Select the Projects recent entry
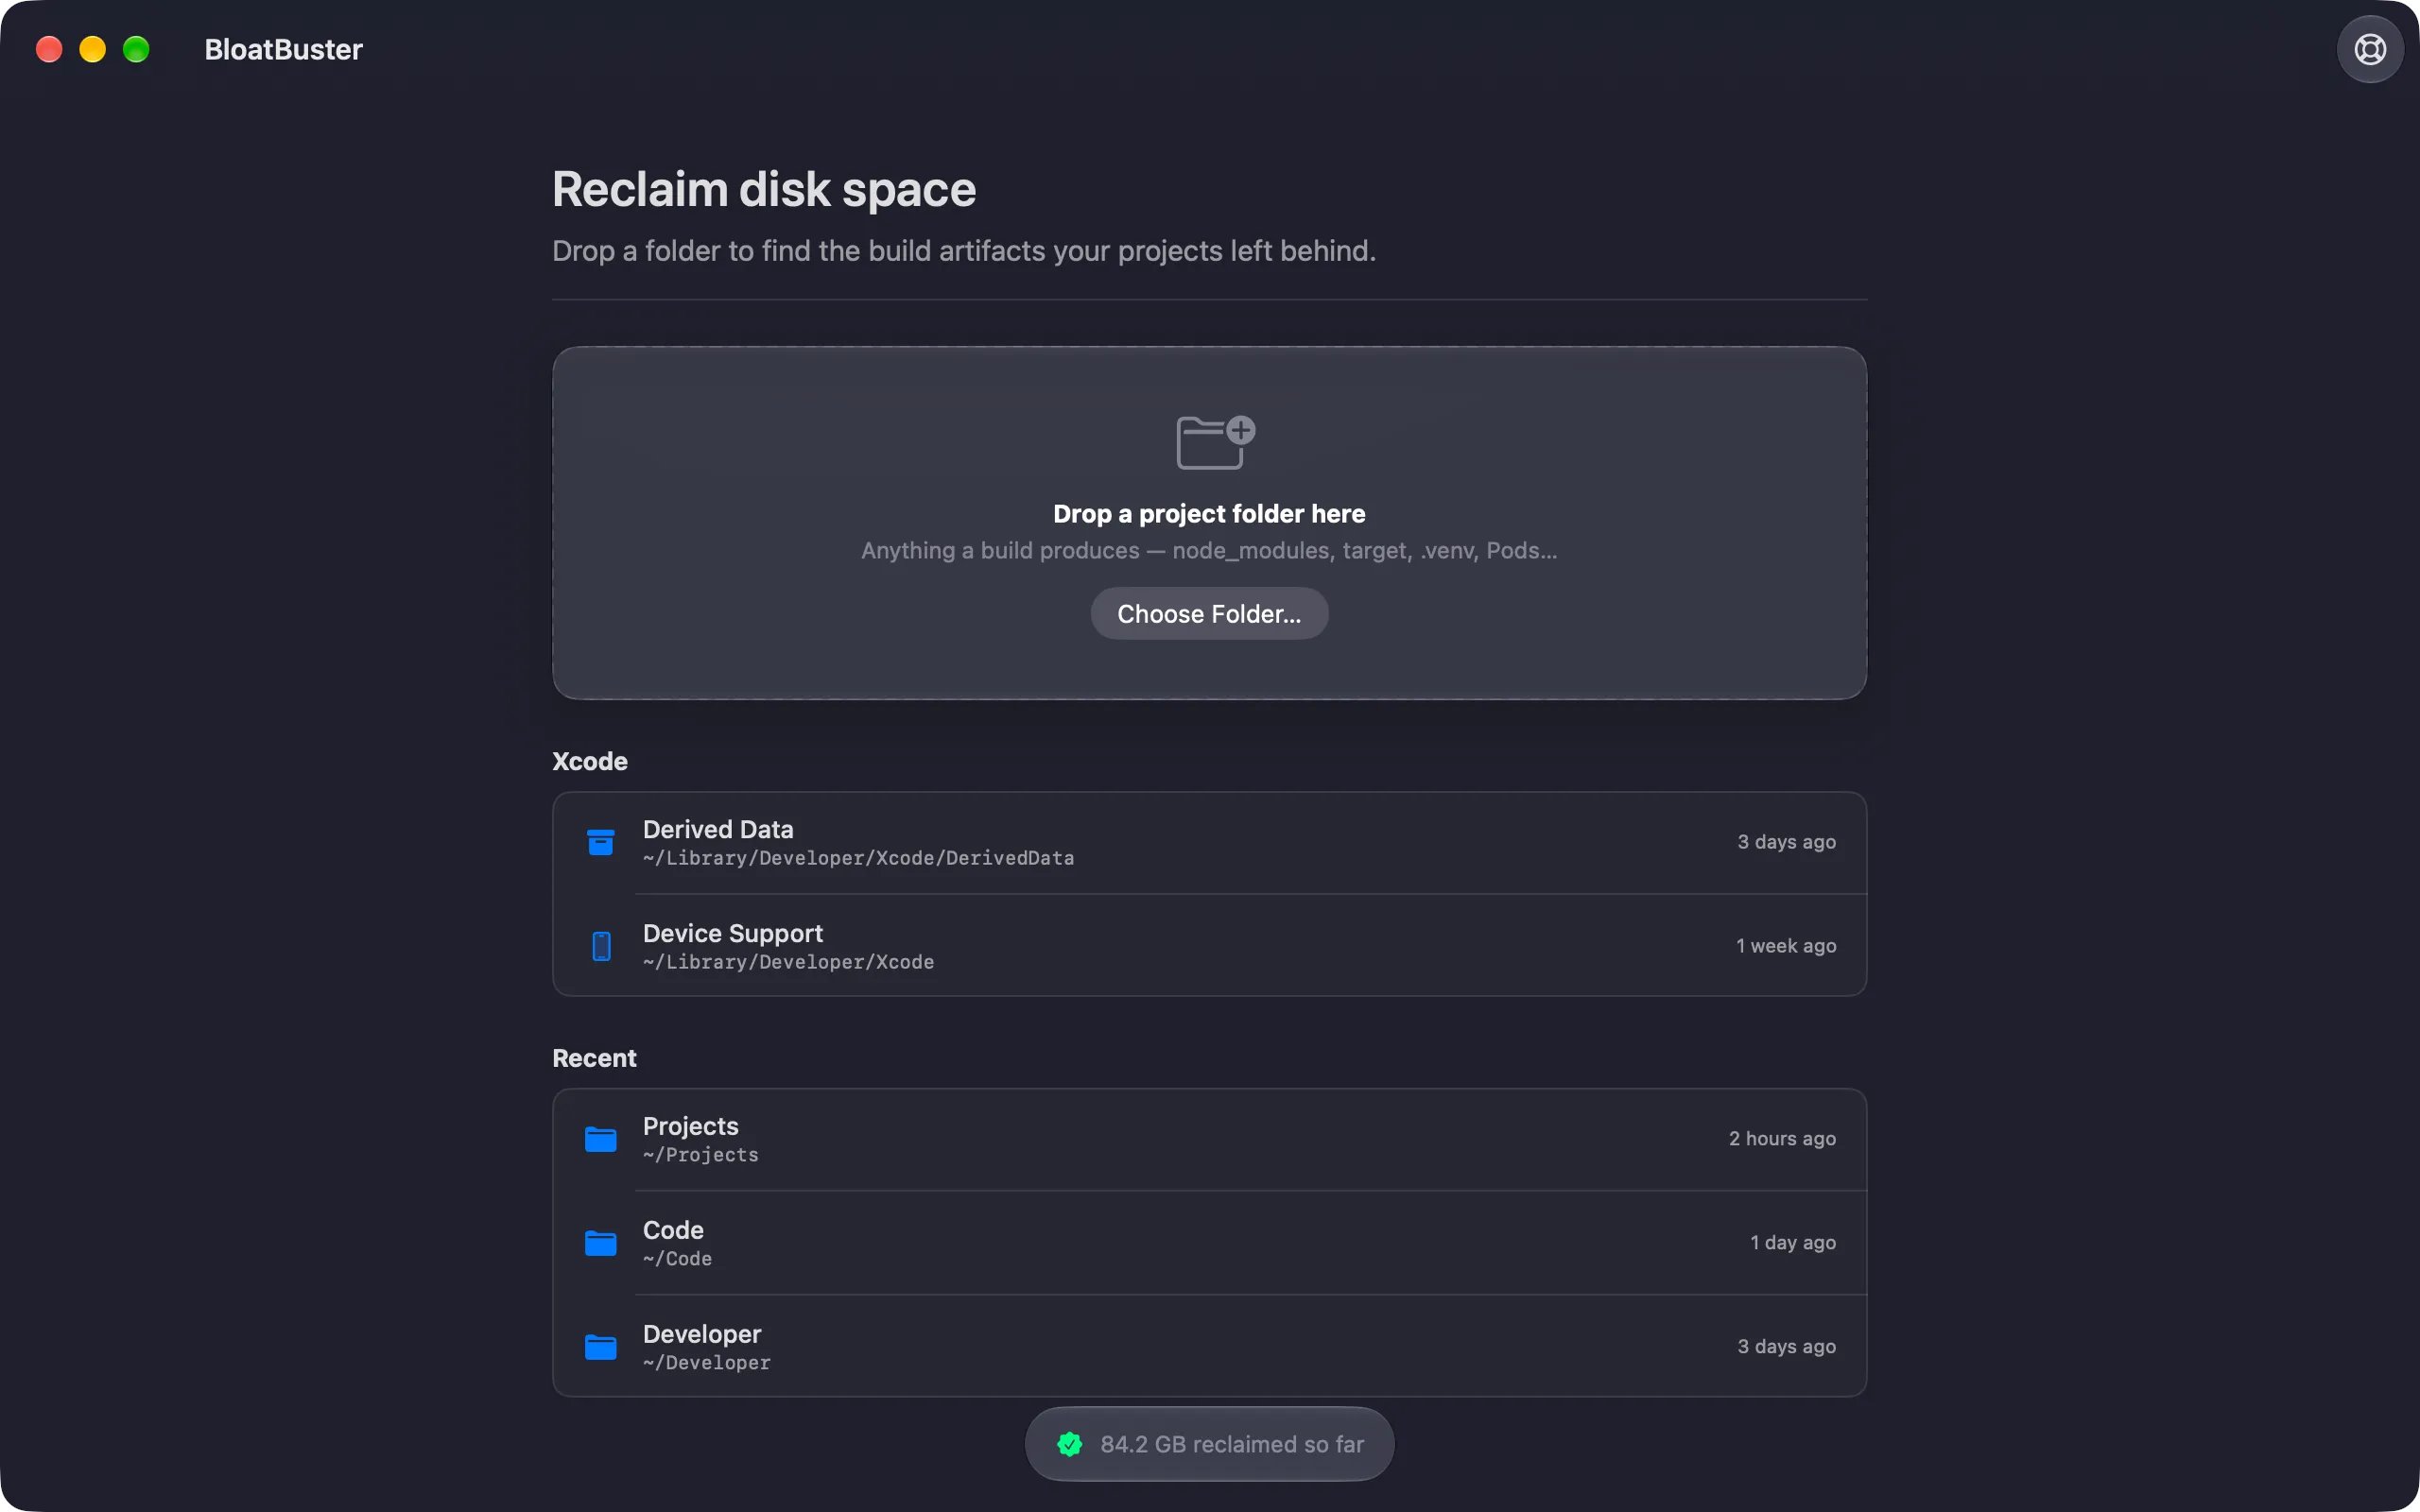 click(x=1209, y=1139)
